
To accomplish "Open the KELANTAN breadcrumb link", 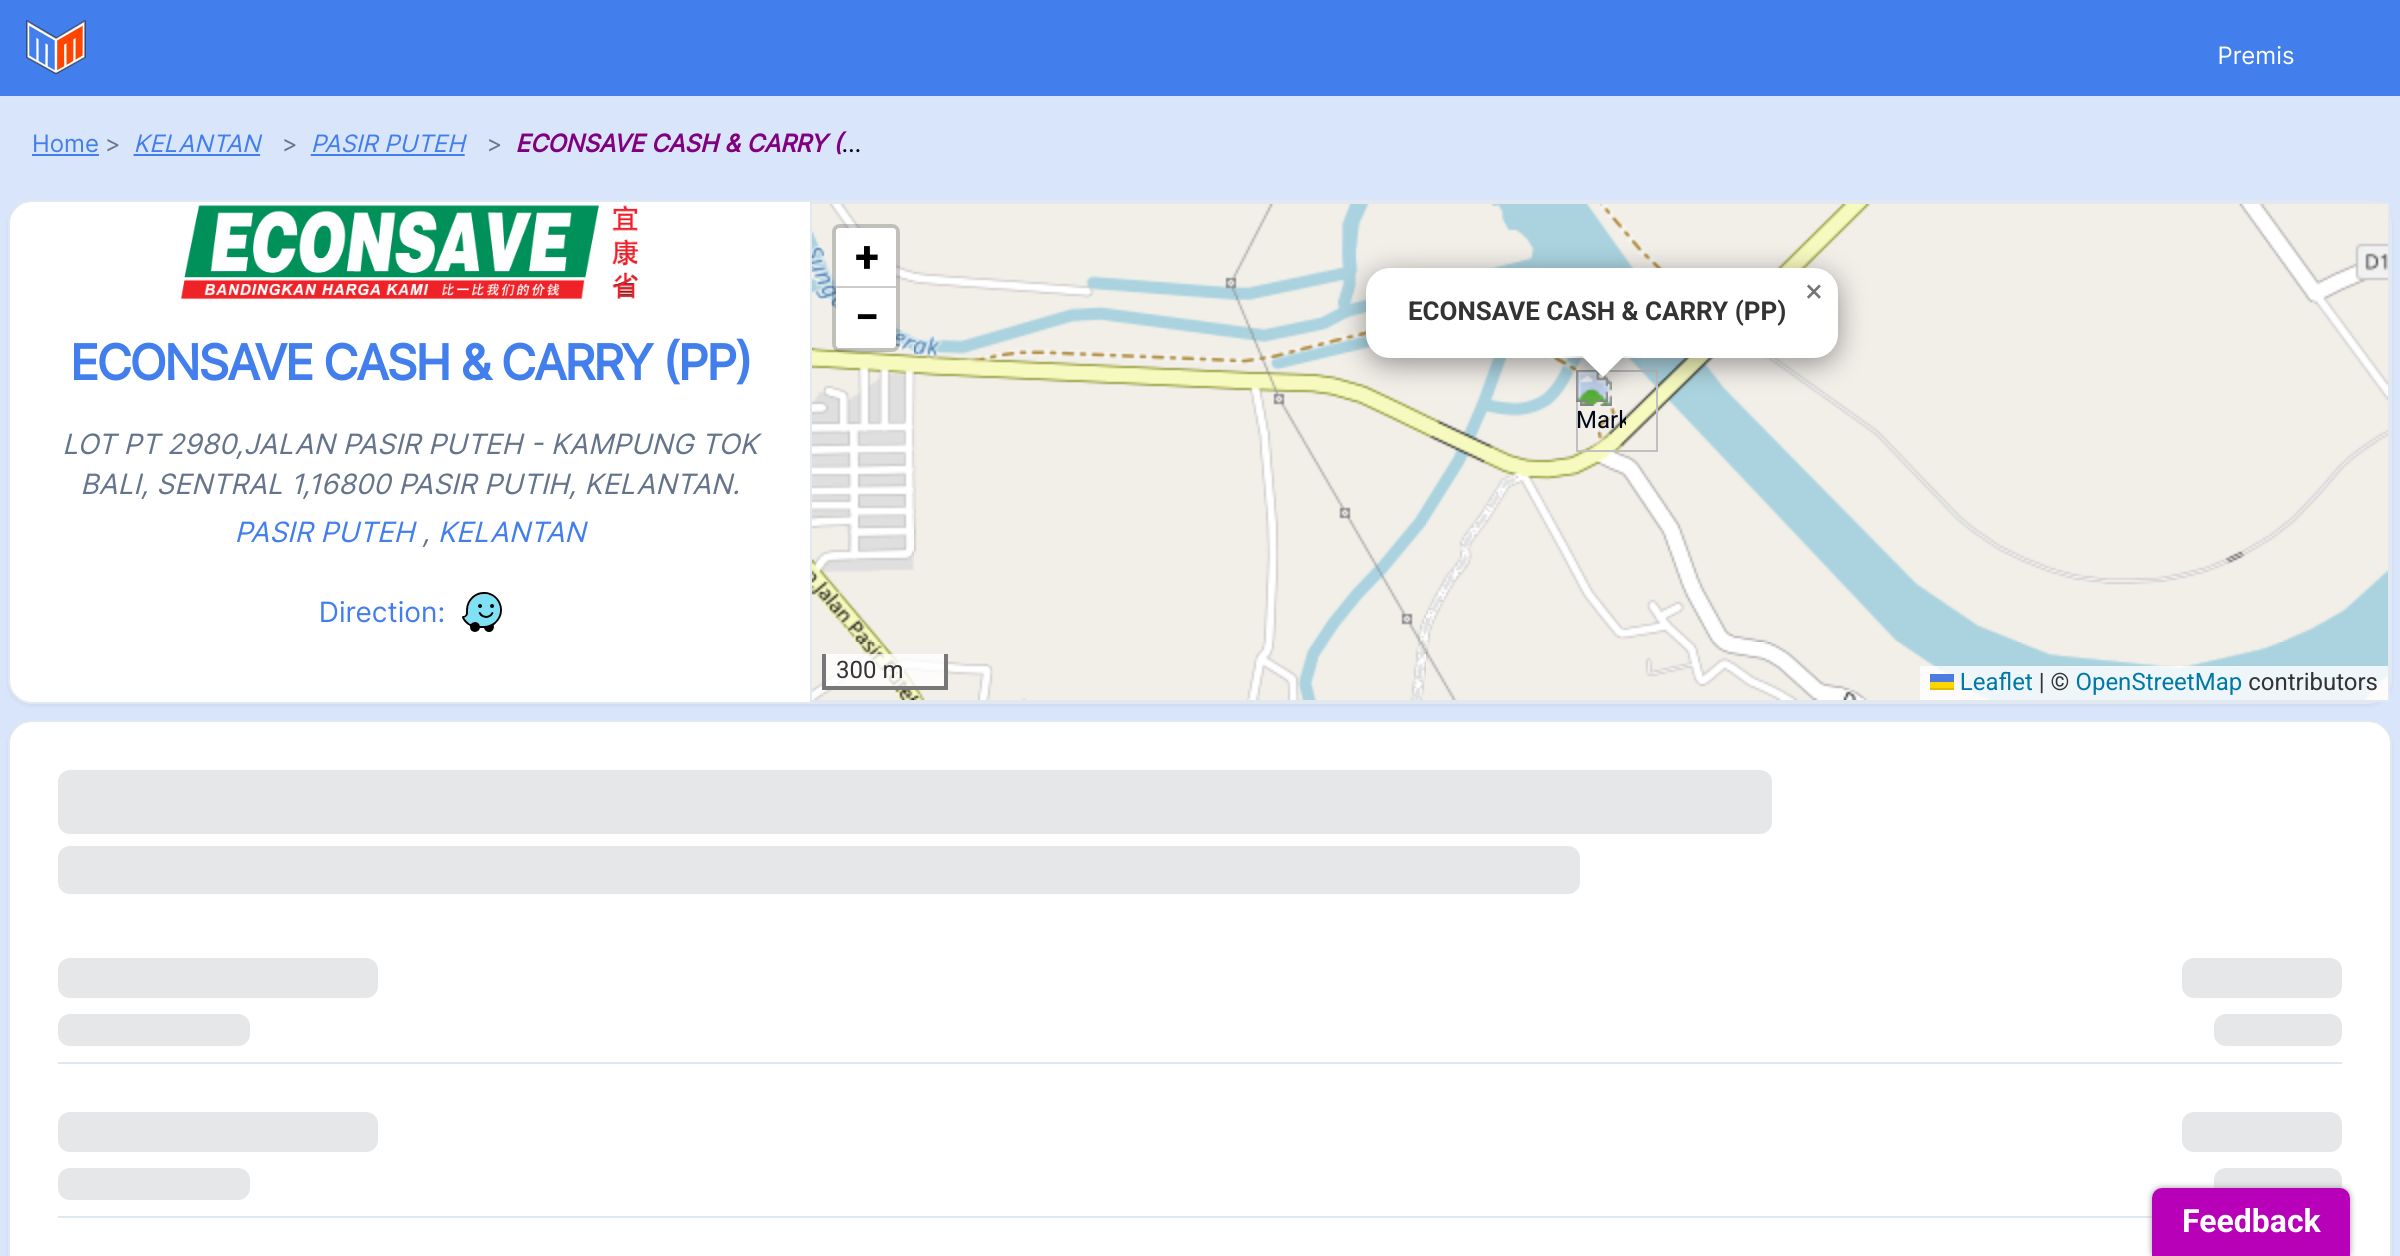I will (x=198, y=144).
